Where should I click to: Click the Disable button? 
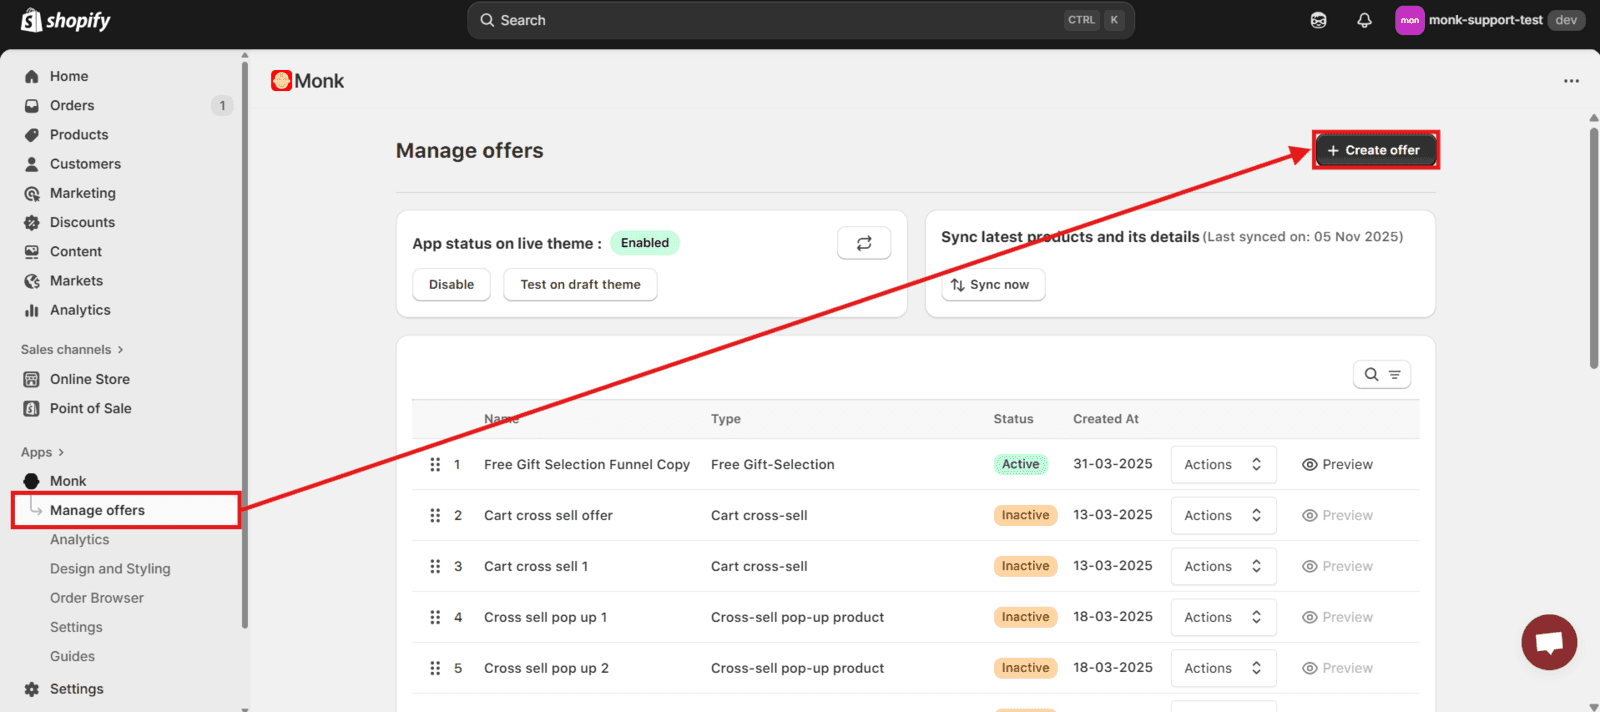[451, 285]
